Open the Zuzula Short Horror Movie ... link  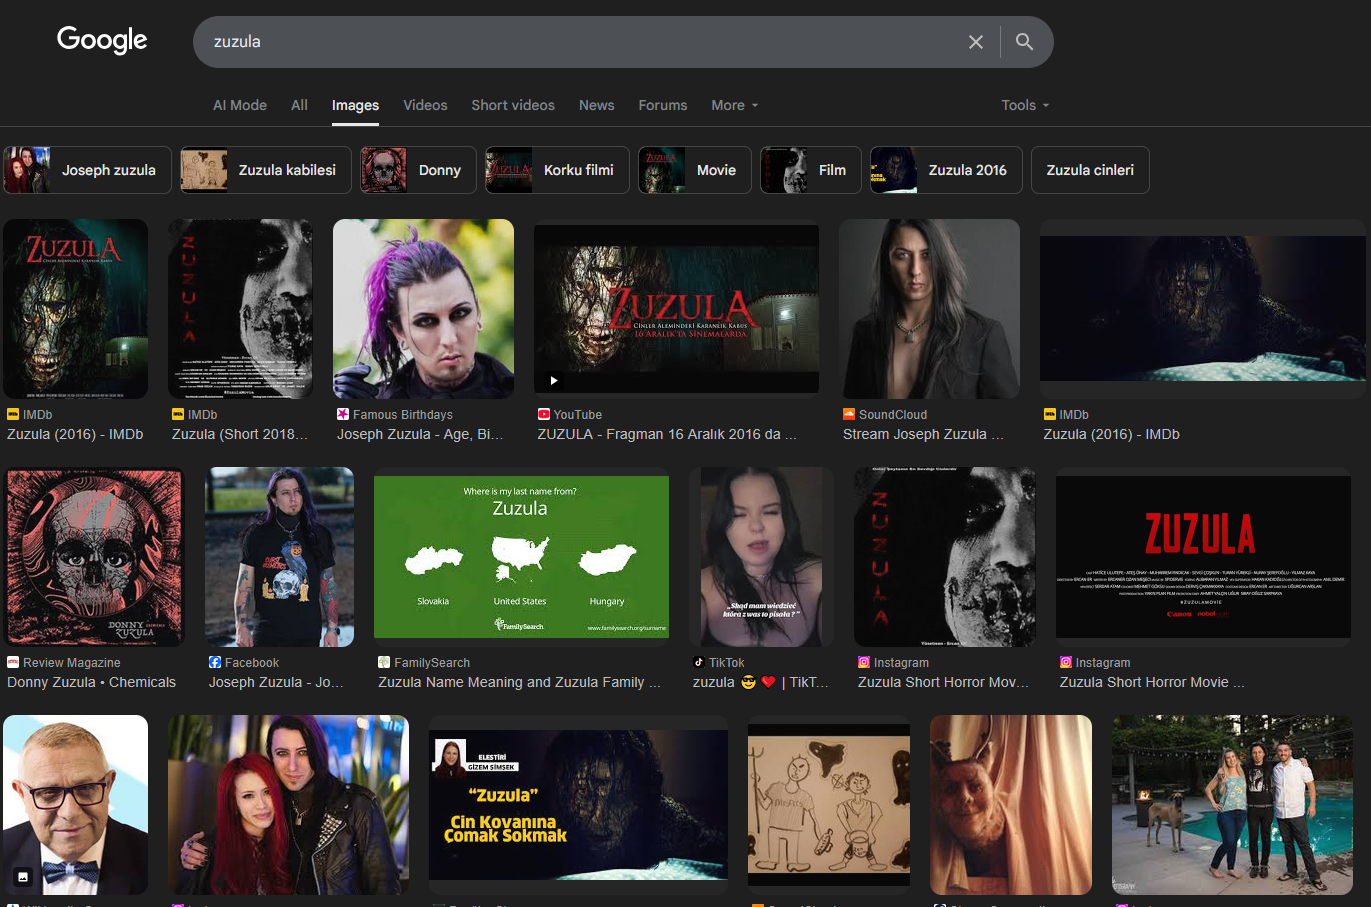coord(1152,682)
